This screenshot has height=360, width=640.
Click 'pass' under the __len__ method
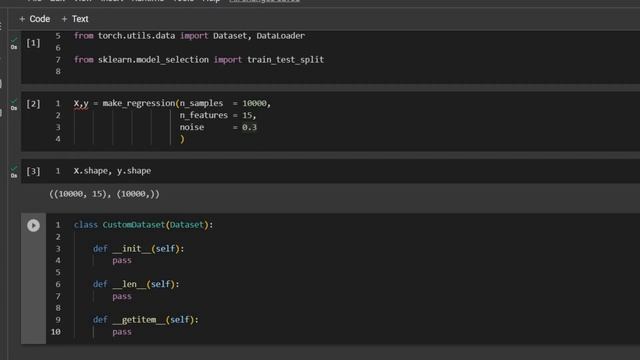122,296
